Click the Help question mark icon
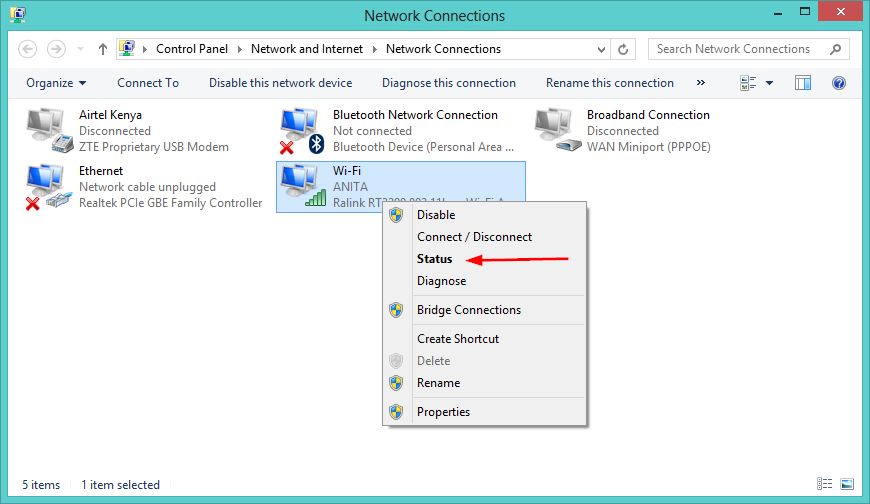Viewport: 870px width, 504px height. click(839, 83)
